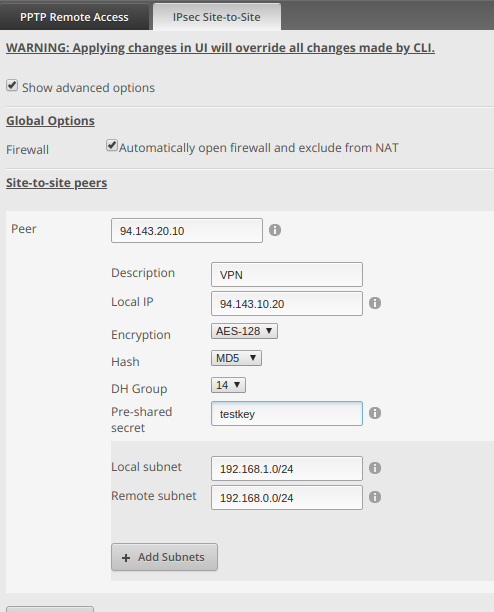Click the info icon next to Local subnet

coord(375,468)
